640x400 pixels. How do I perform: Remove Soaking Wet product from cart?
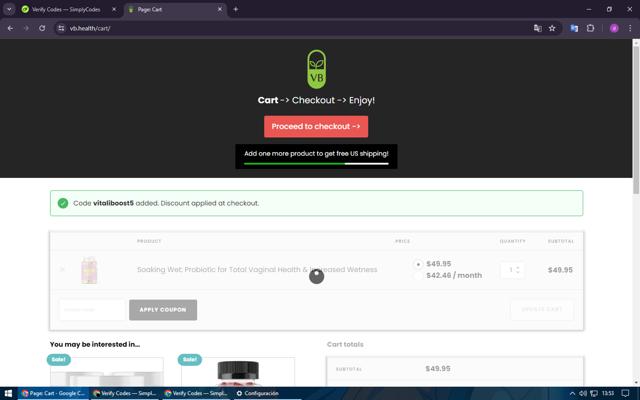[x=62, y=269]
